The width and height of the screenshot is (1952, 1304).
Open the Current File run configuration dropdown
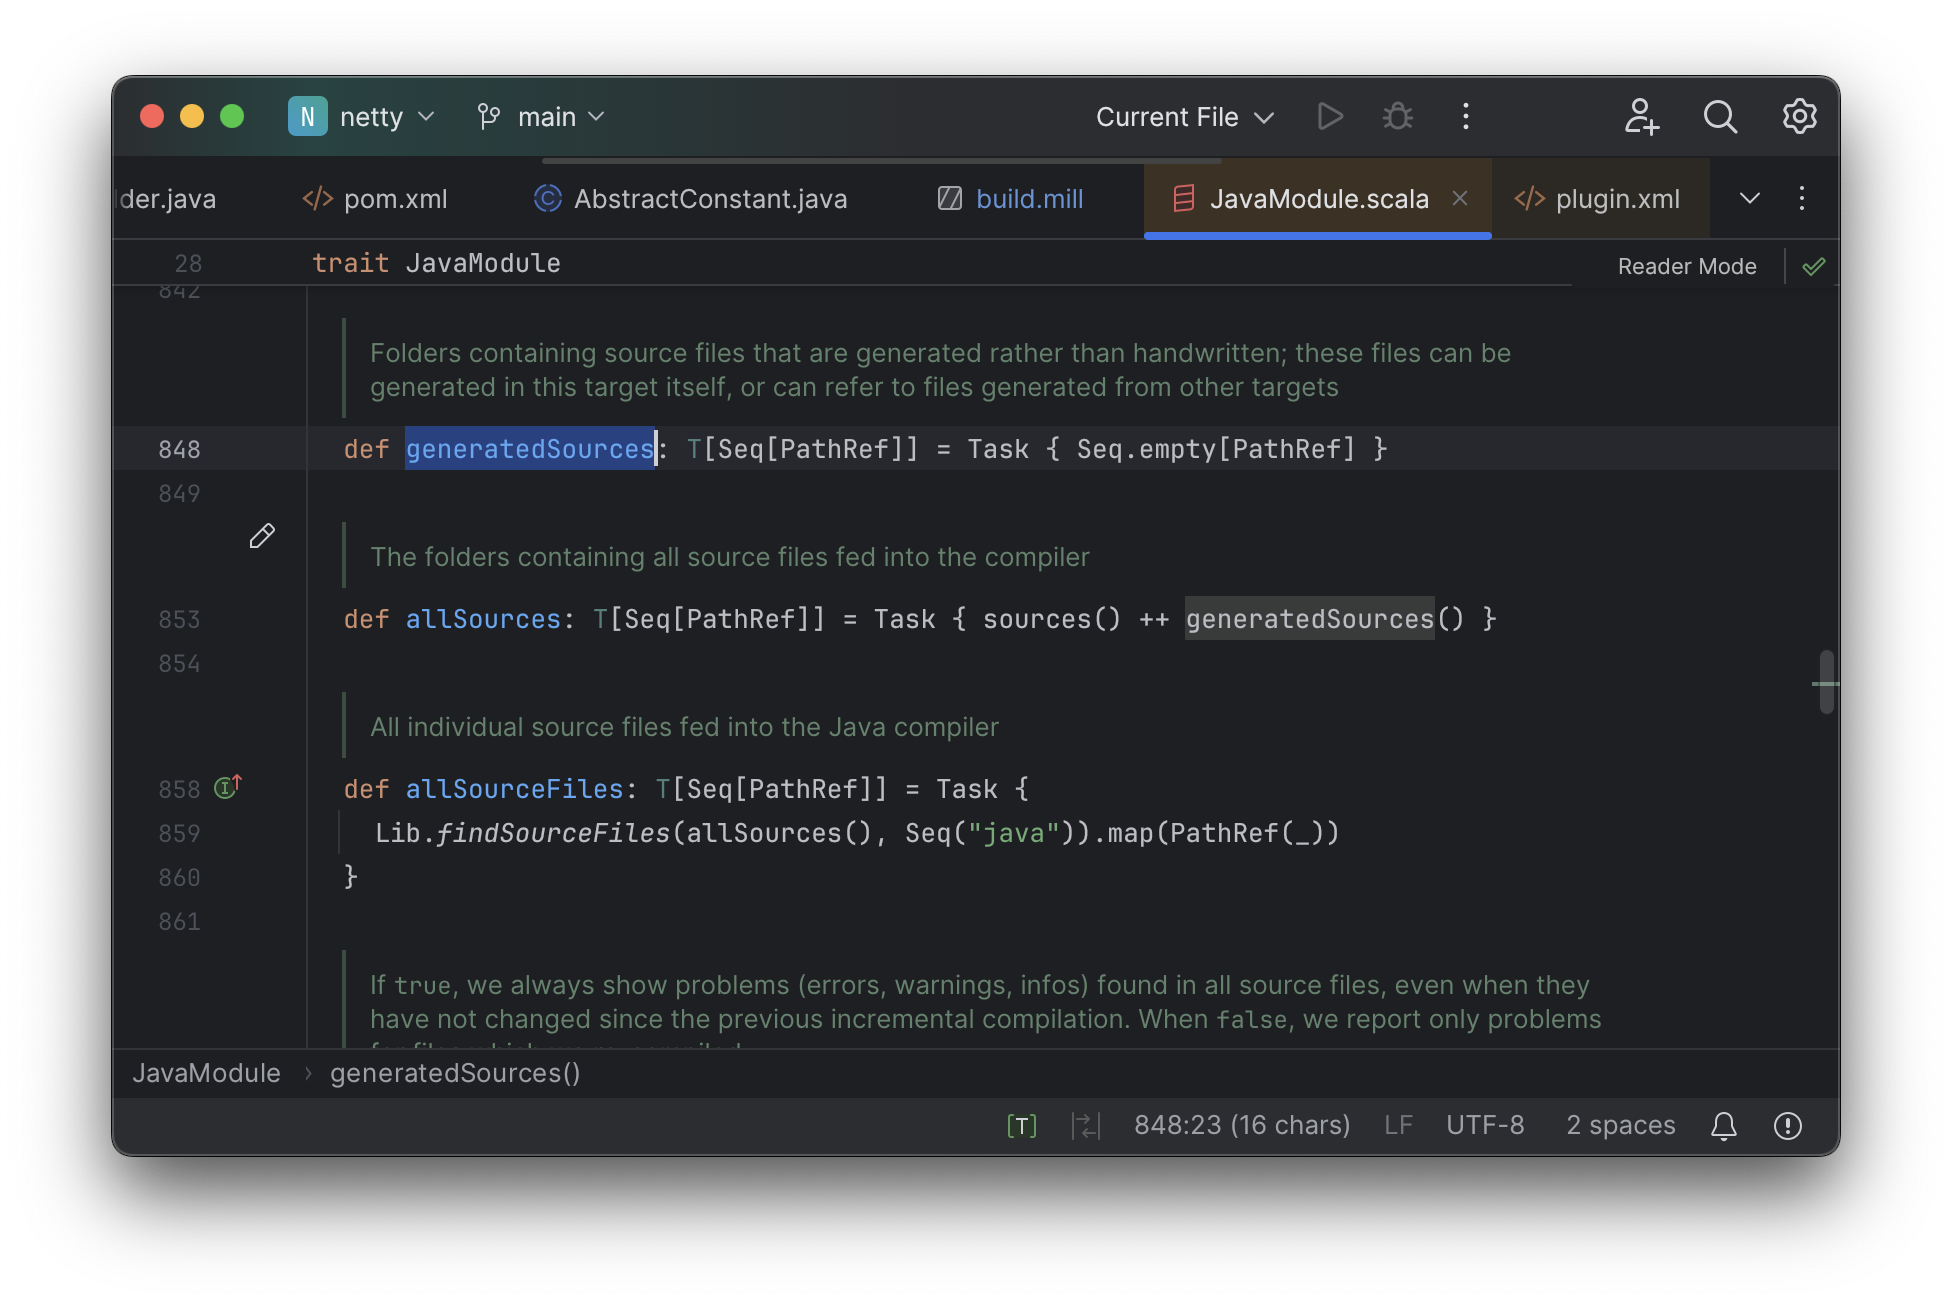point(1183,116)
